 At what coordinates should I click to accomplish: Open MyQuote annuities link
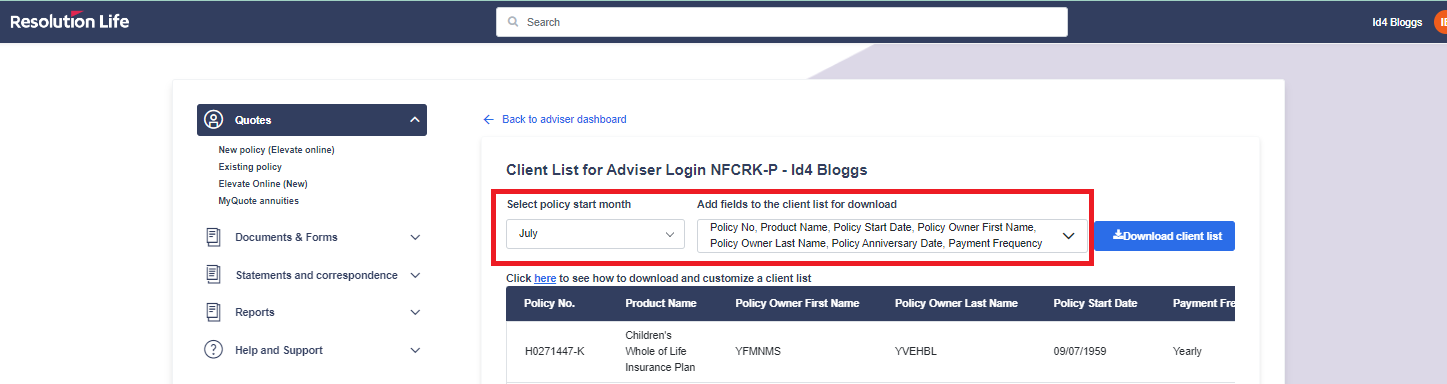click(x=258, y=201)
